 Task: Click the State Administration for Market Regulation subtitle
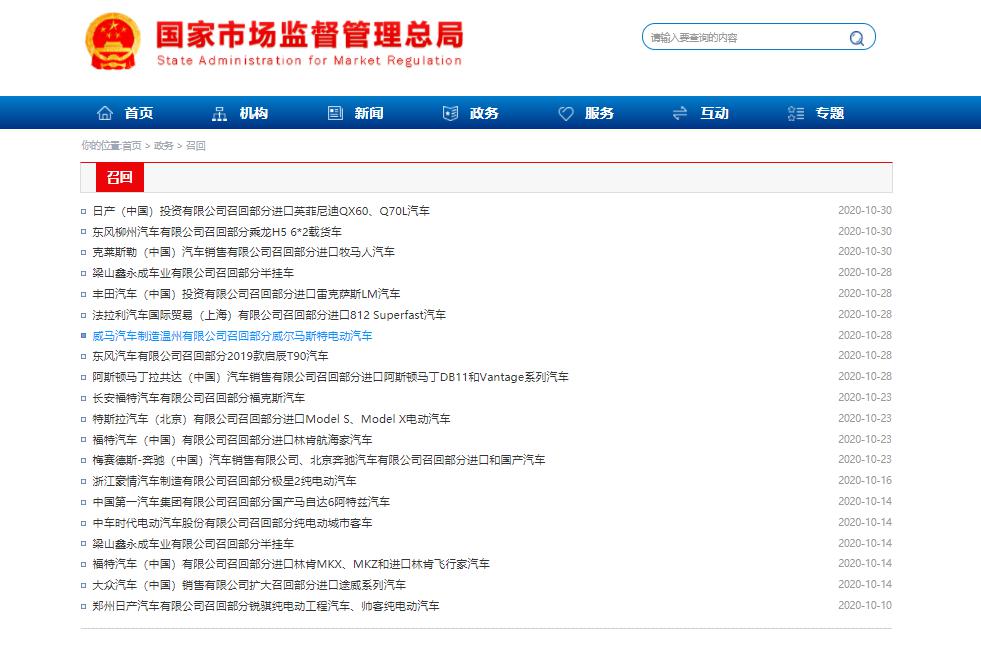click(310, 61)
